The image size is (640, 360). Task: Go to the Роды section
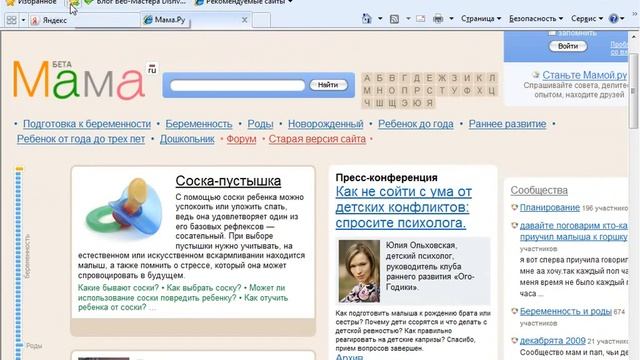pos(260,124)
